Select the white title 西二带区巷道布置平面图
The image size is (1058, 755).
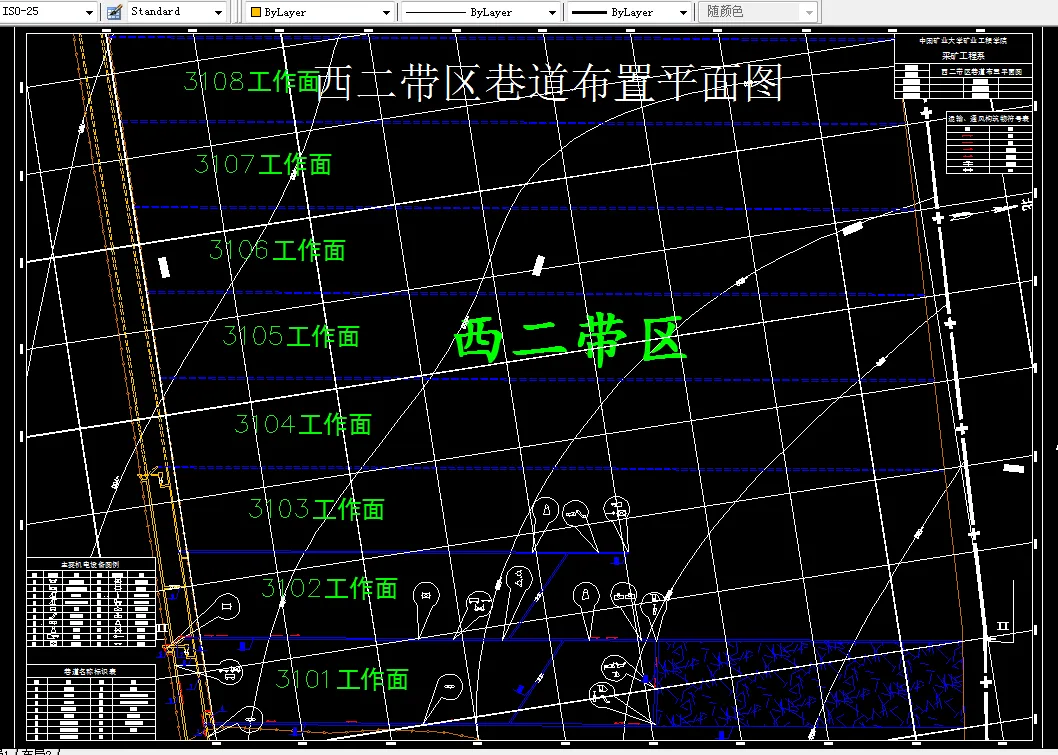click(549, 84)
